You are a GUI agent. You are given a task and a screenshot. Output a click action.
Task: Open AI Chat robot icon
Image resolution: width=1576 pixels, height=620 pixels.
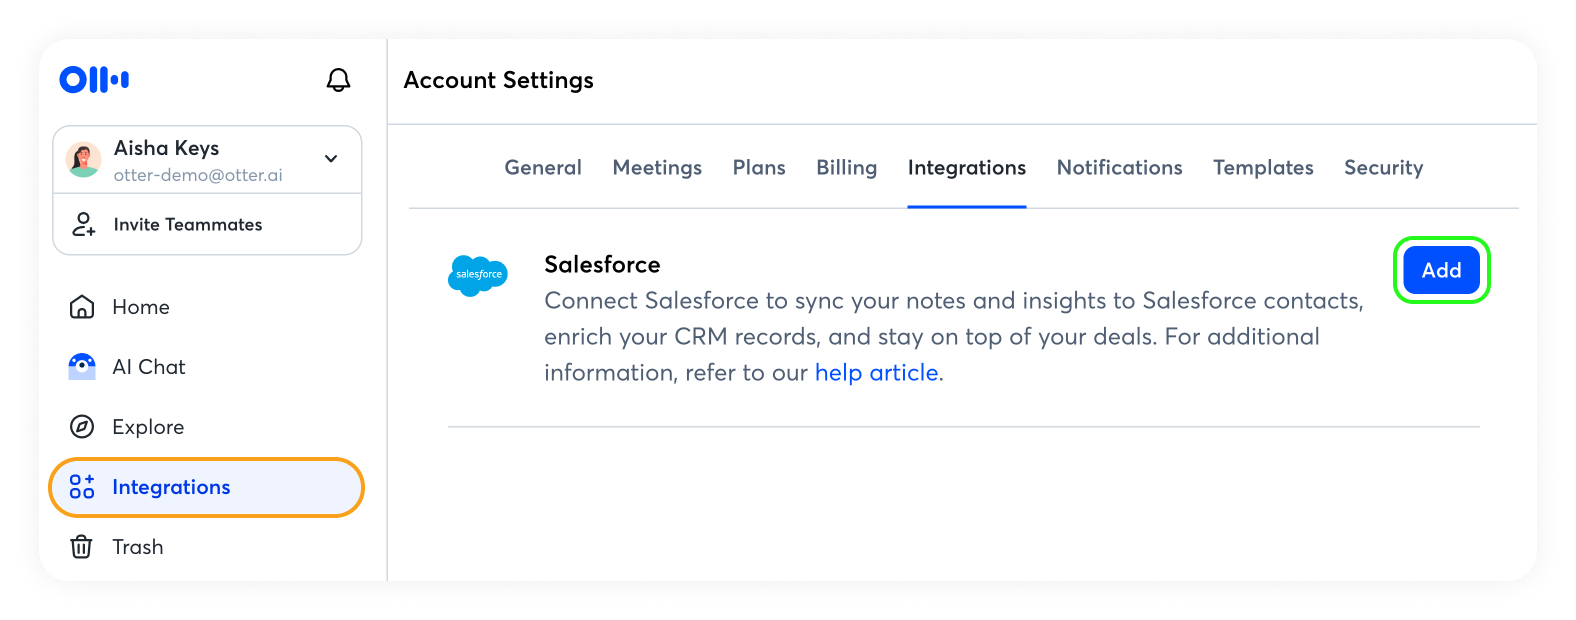pos(82,367)
